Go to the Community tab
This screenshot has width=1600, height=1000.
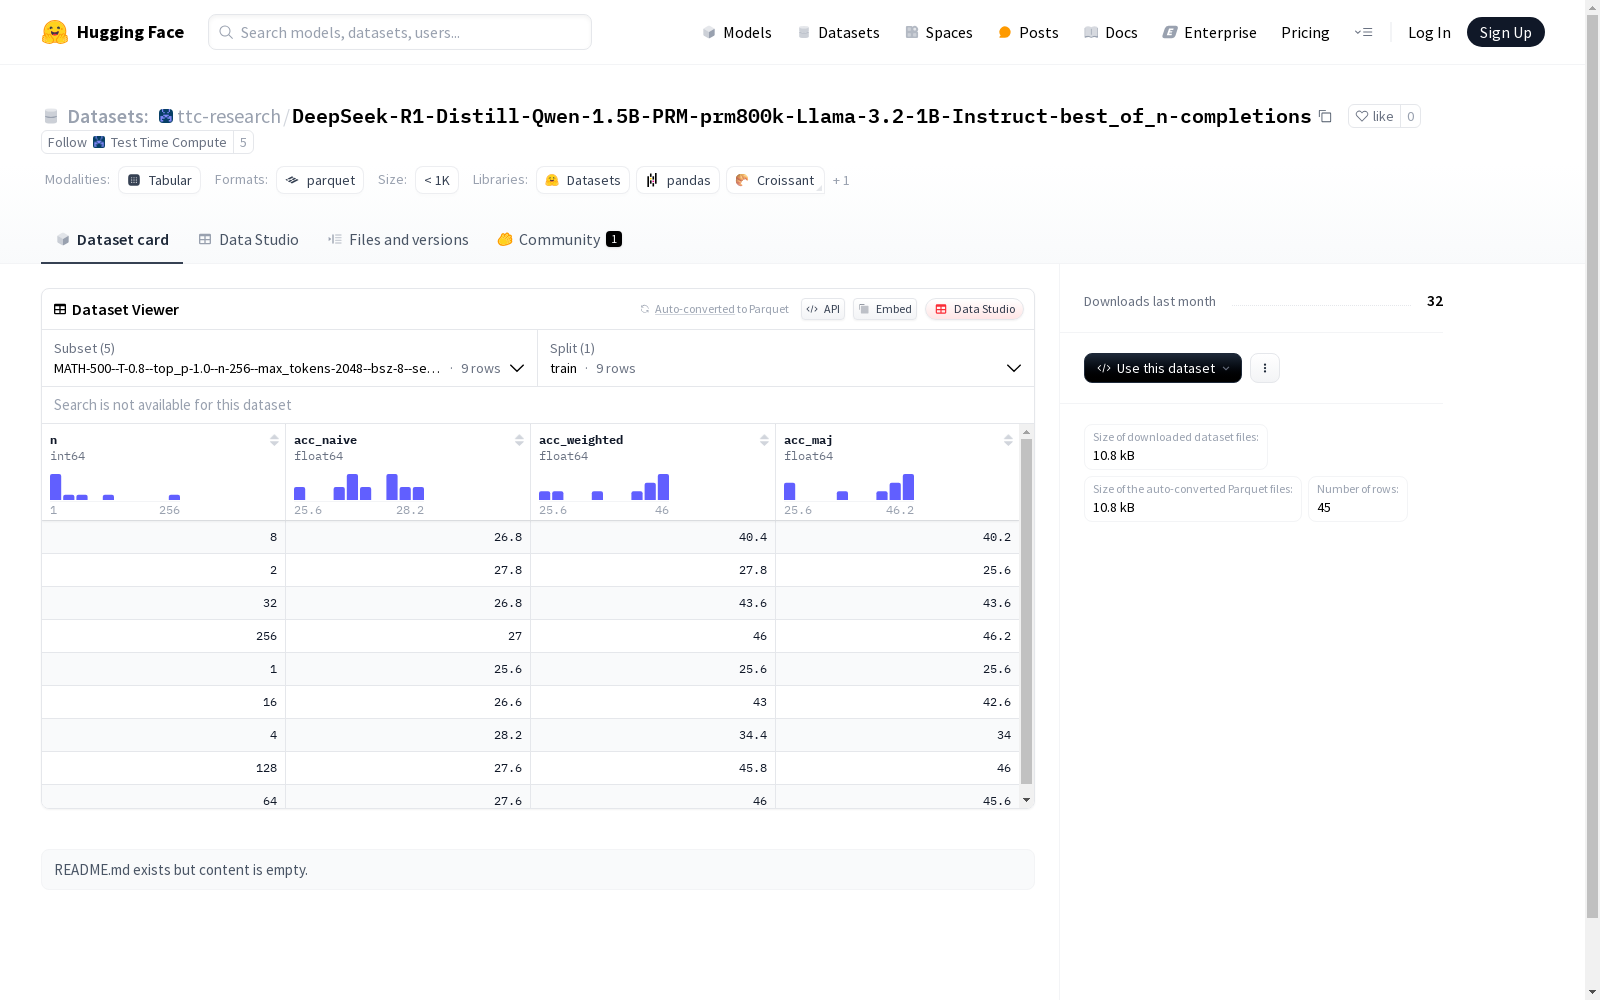pos(559,240)
